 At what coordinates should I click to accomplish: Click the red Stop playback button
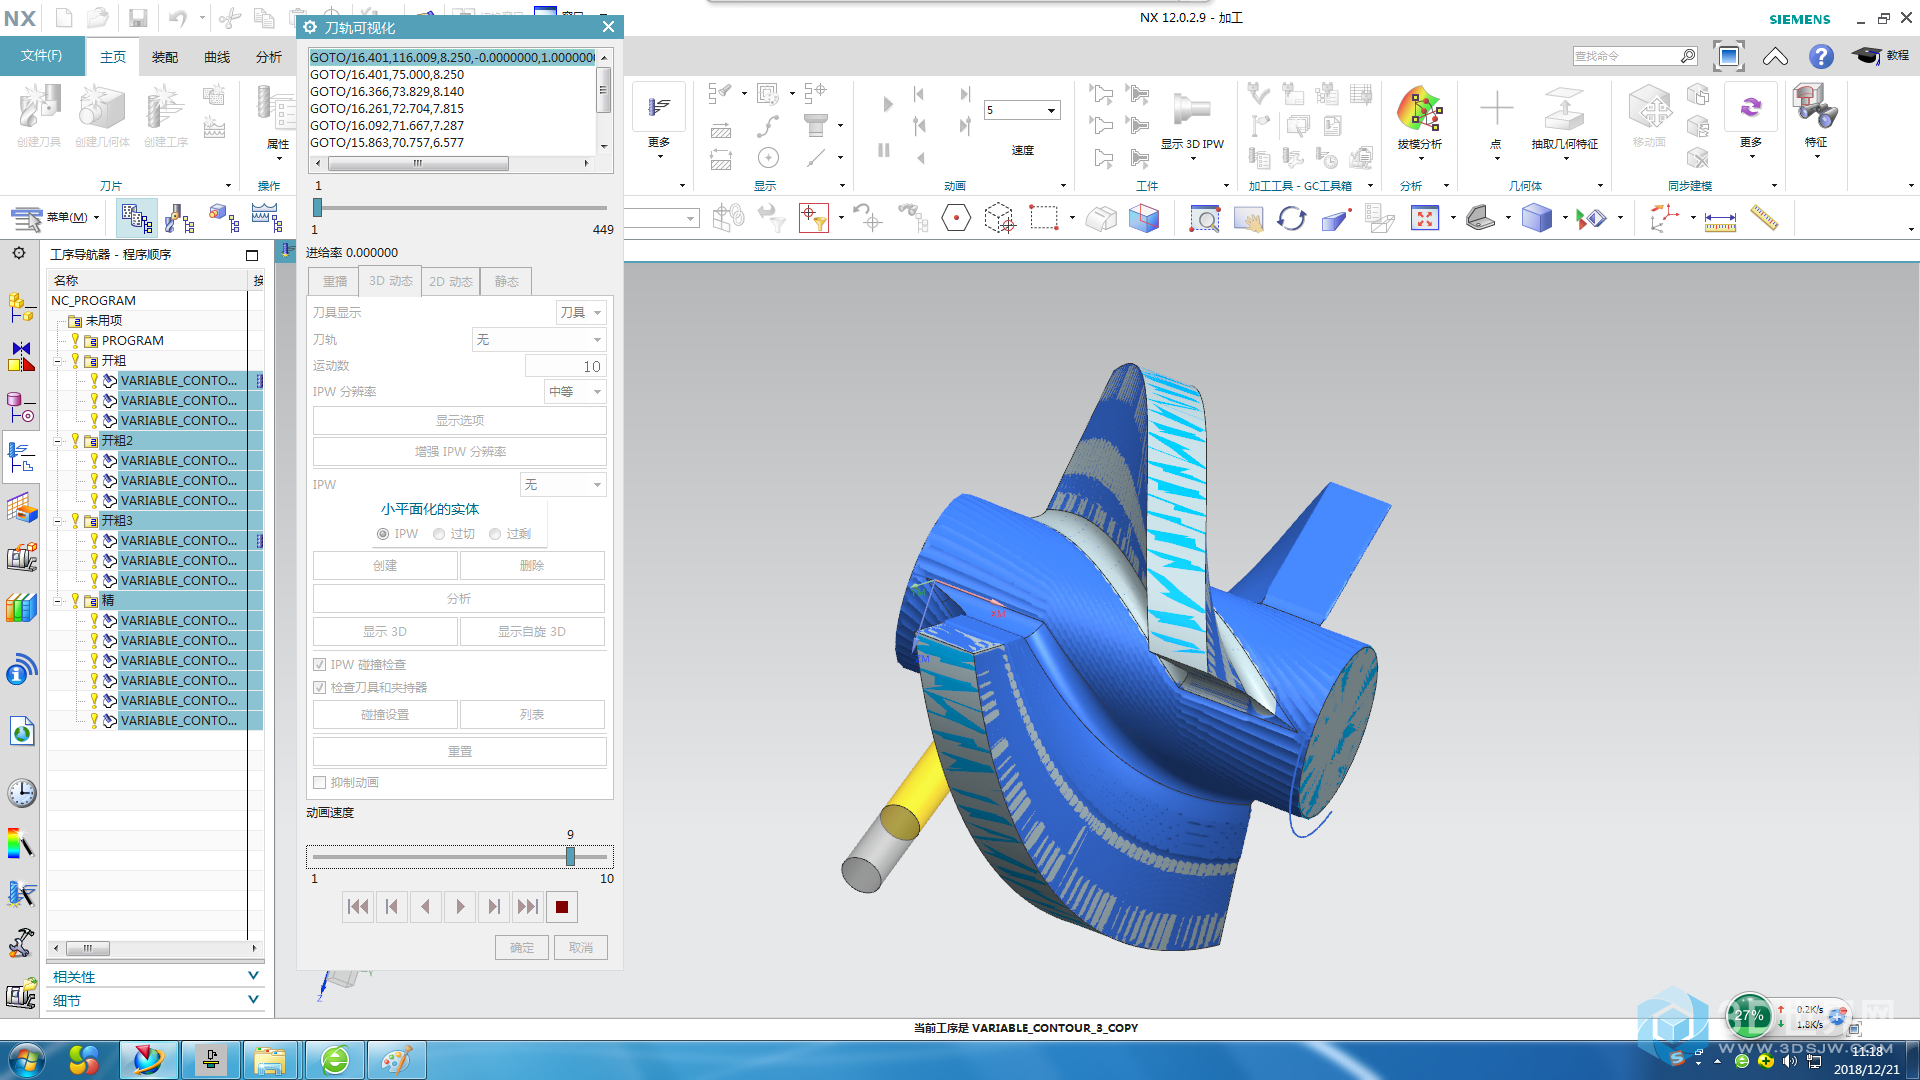tap(562, 907)
